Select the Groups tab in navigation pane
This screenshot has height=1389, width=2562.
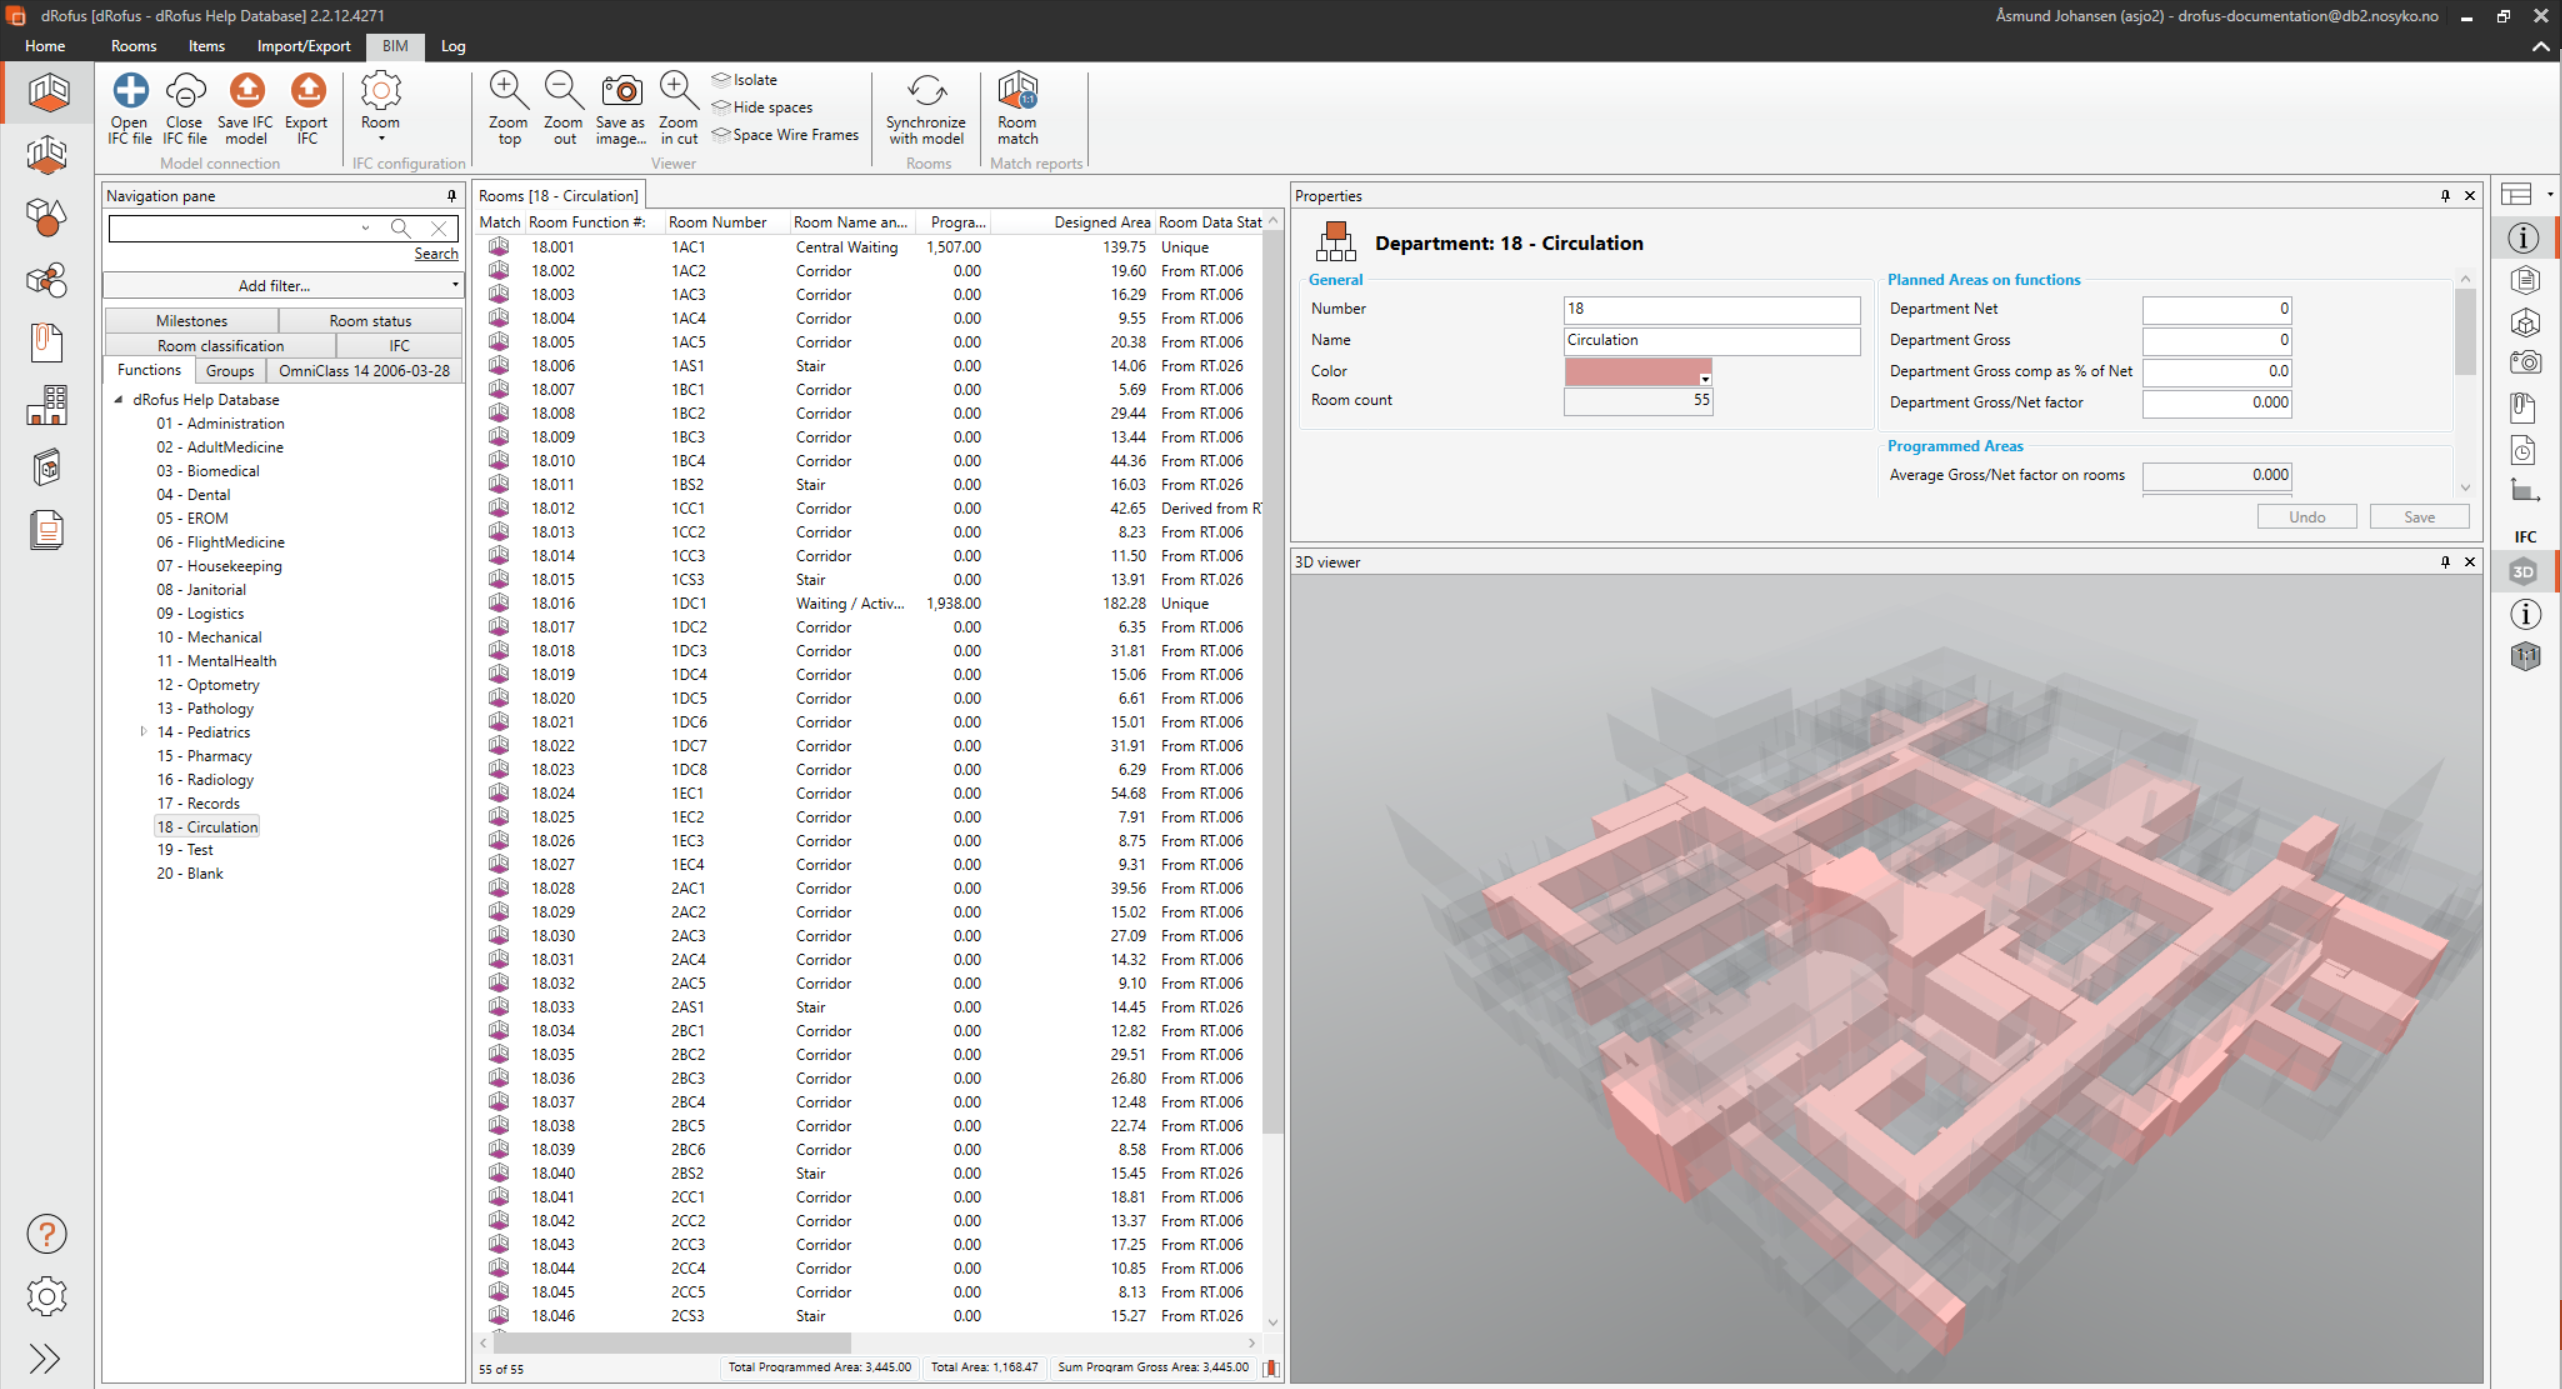(x=229, y=371)
